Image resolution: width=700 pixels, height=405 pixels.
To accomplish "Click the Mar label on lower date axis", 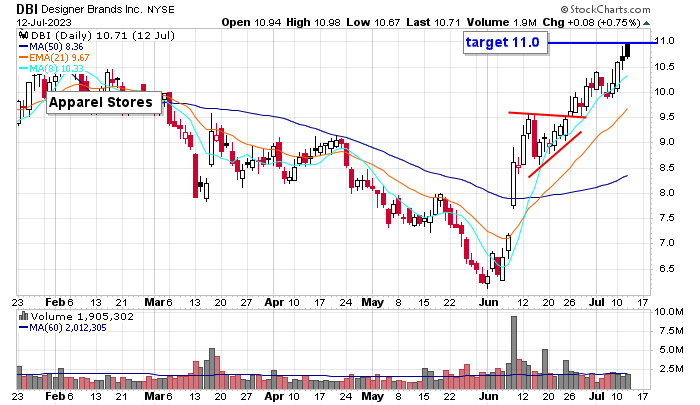I will (154, 397).
